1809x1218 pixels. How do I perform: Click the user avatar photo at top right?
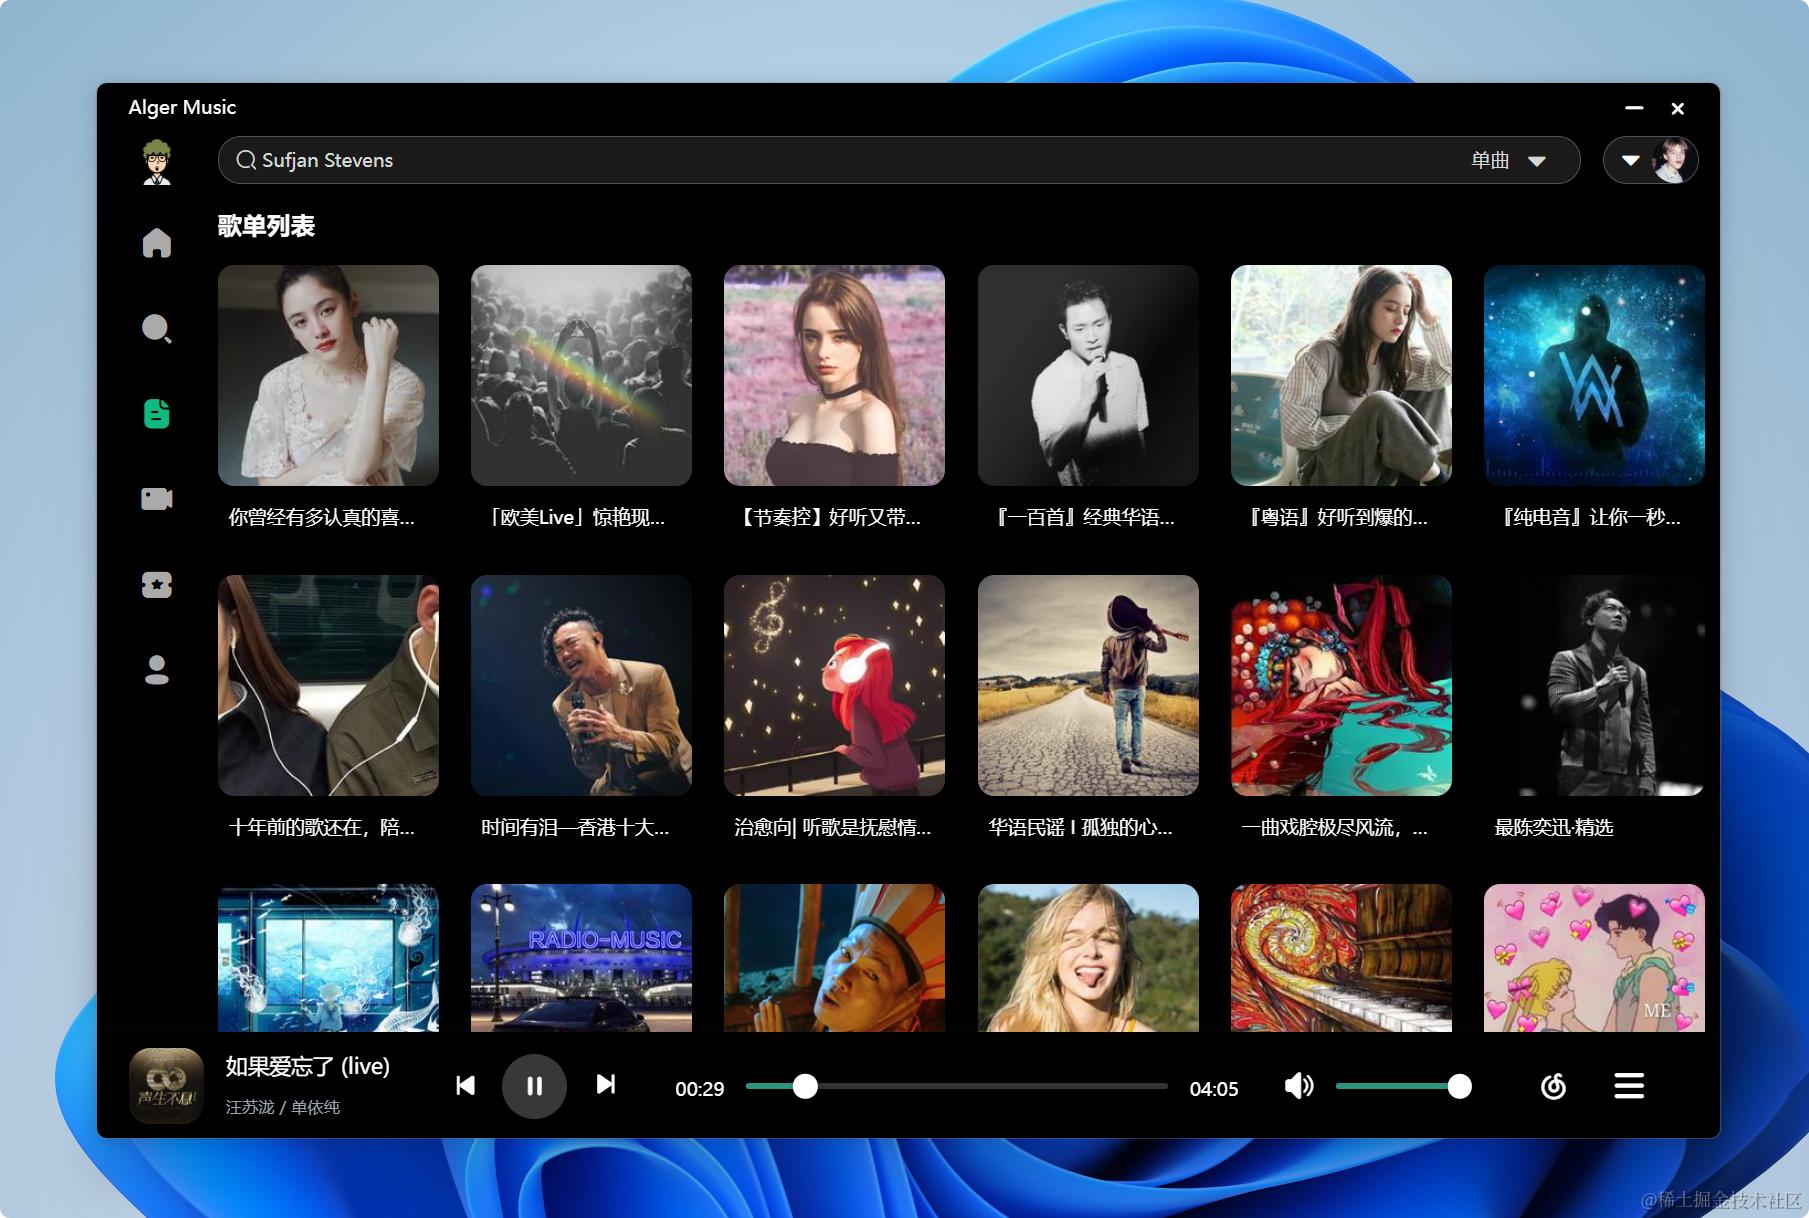coord(1672,160)
